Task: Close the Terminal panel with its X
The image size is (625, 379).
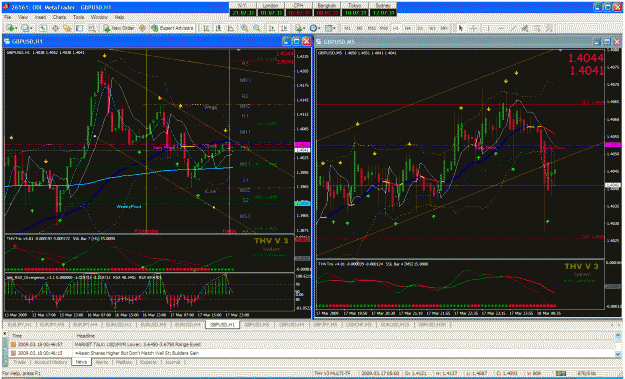Action: pyautogui.click(x=5, y=334)
